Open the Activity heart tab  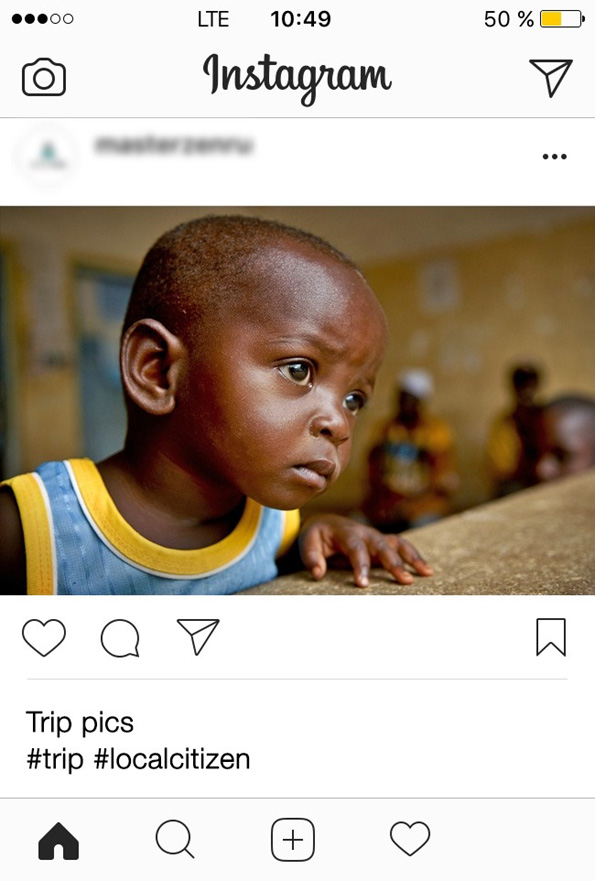[410, 838]
